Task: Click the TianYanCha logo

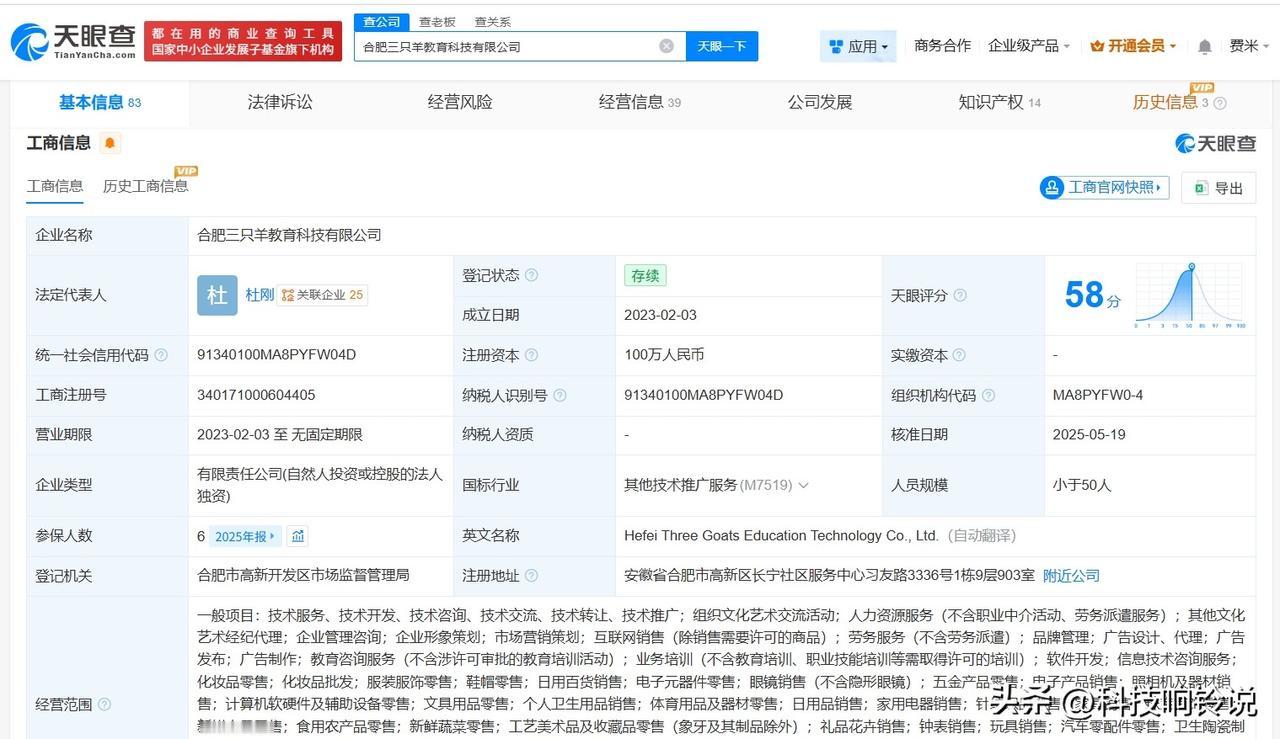Action: pos(74,41)
